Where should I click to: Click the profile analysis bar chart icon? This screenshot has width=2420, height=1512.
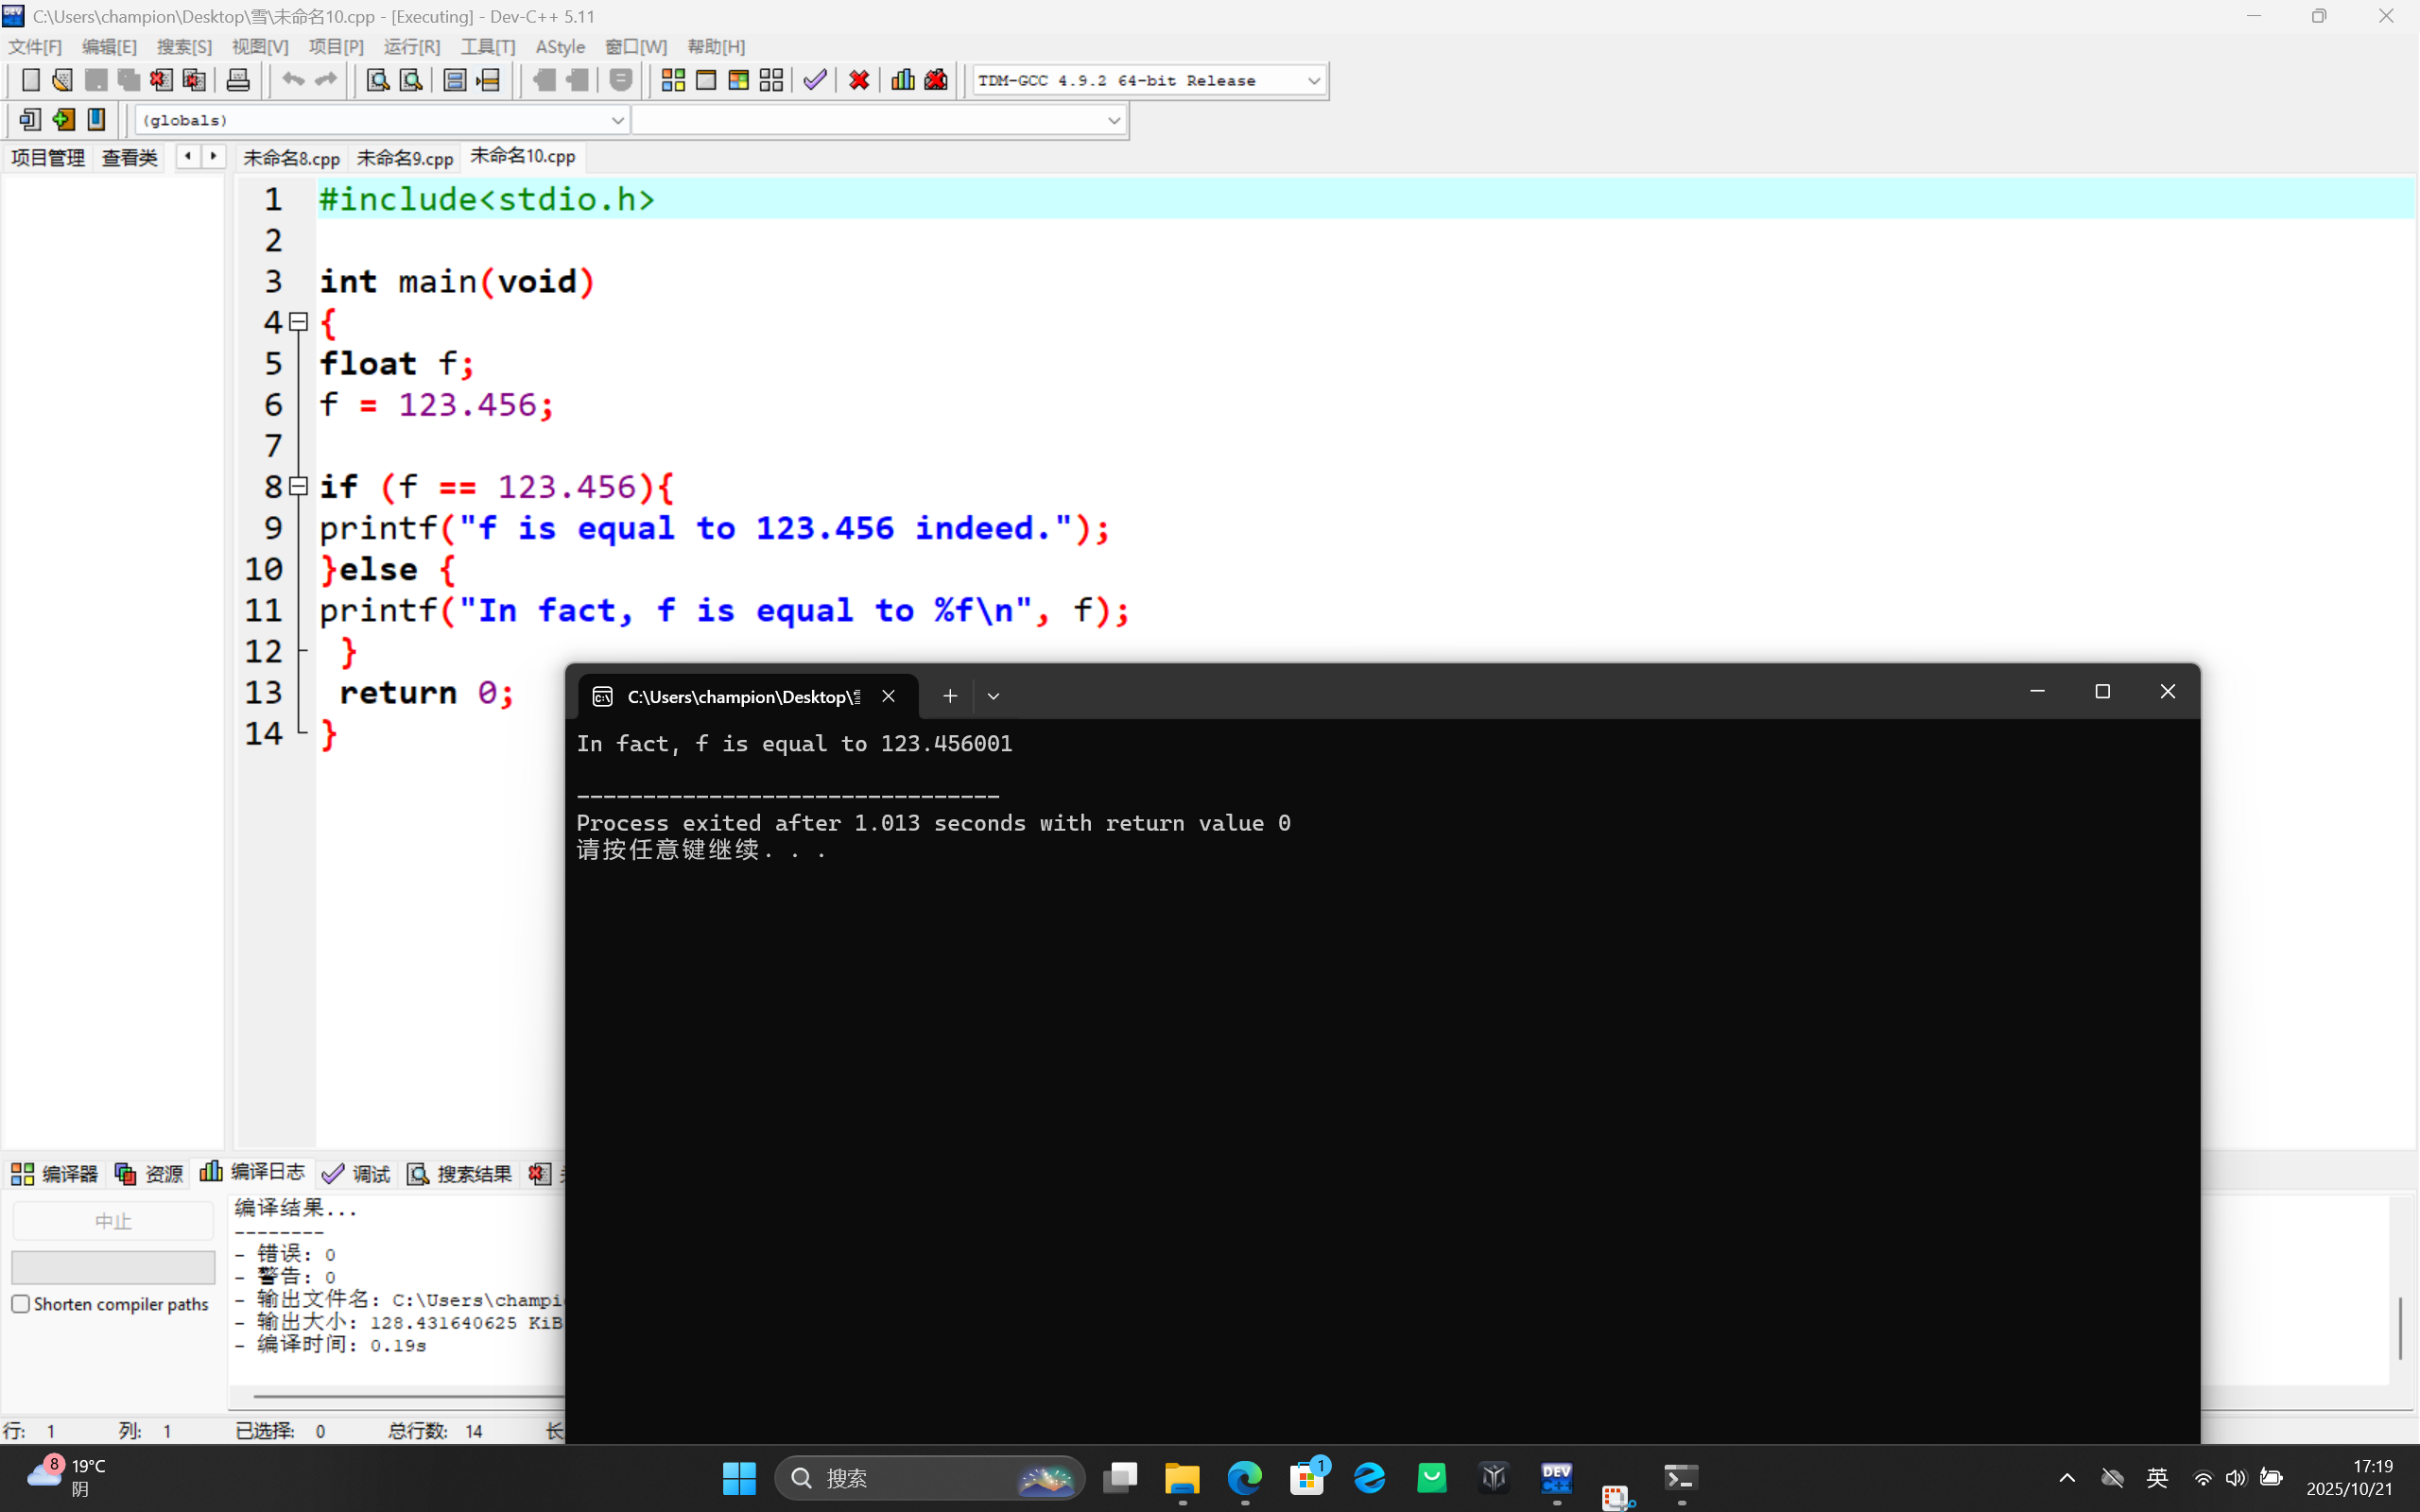tap(902, 80)
